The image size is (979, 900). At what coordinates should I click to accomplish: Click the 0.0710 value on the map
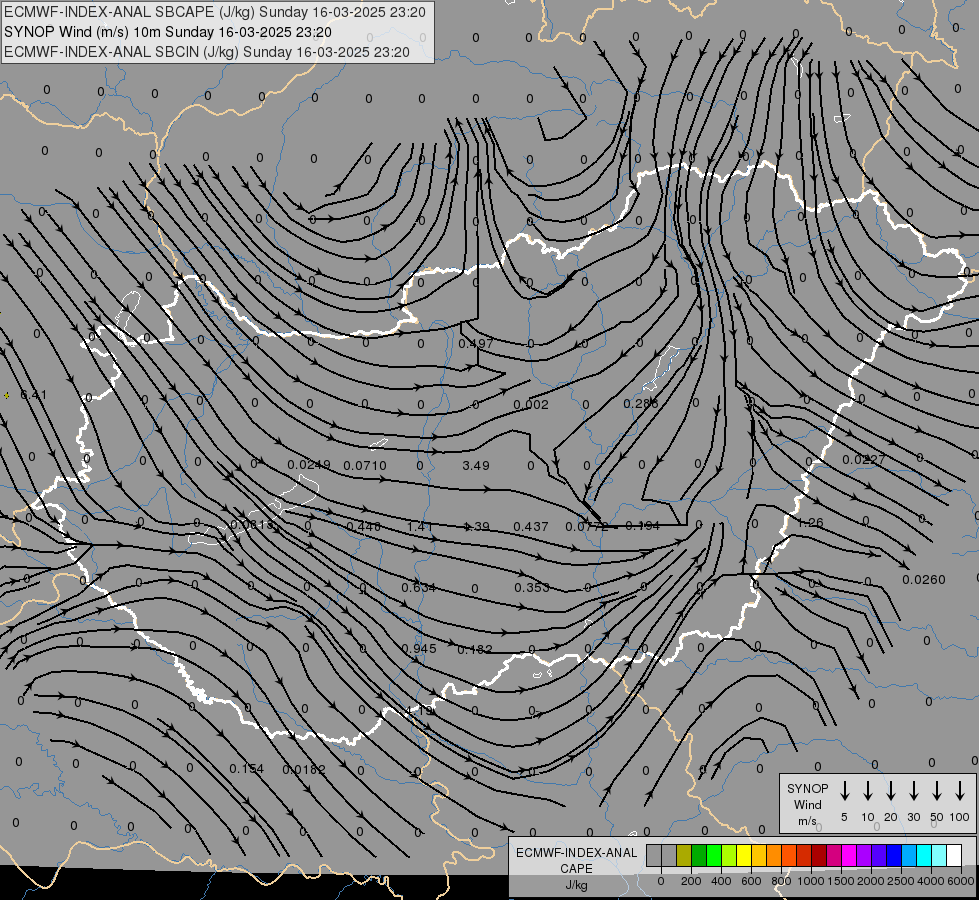point(365,465)
